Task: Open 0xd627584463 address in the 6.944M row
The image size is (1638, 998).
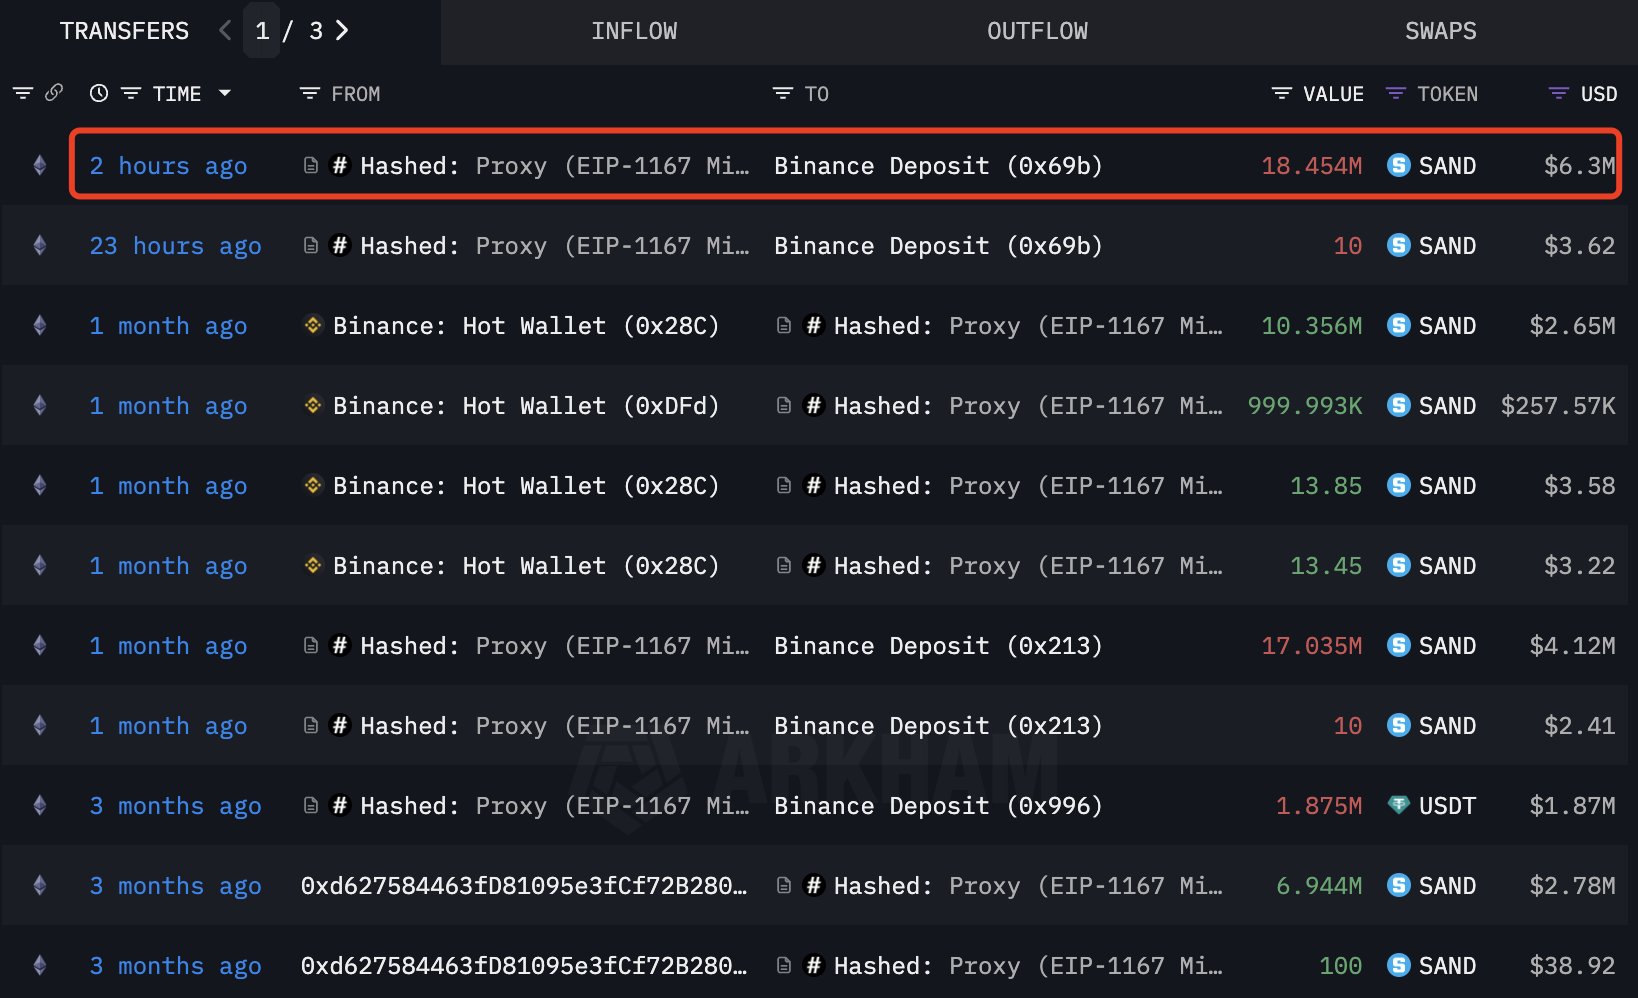Action: [524, 886]
